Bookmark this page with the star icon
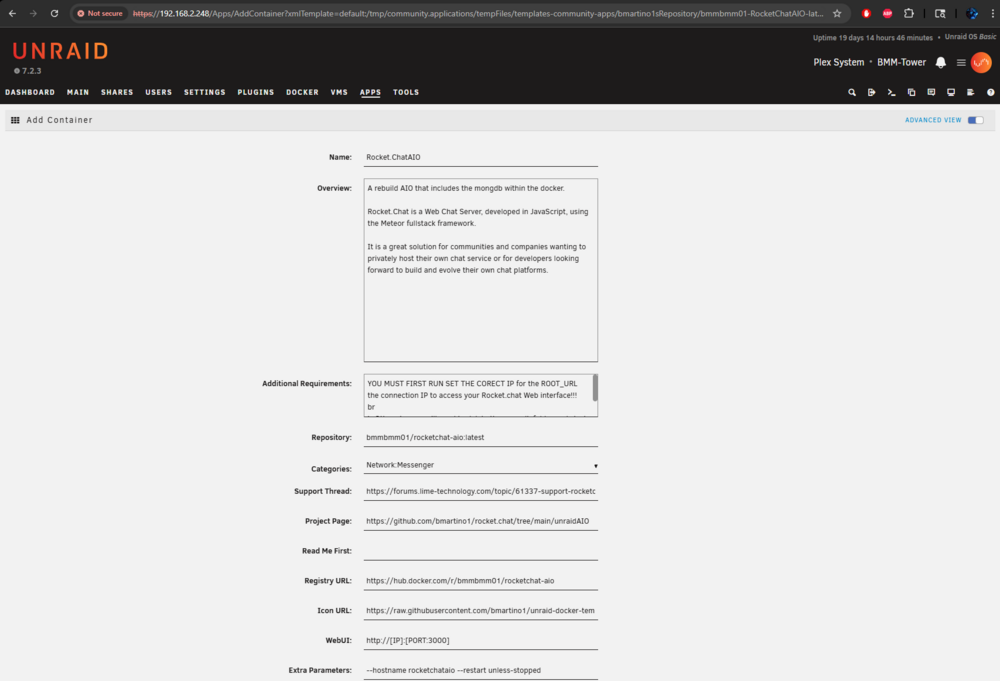This screenshot has height=681, width=1000. coord(837,13)
